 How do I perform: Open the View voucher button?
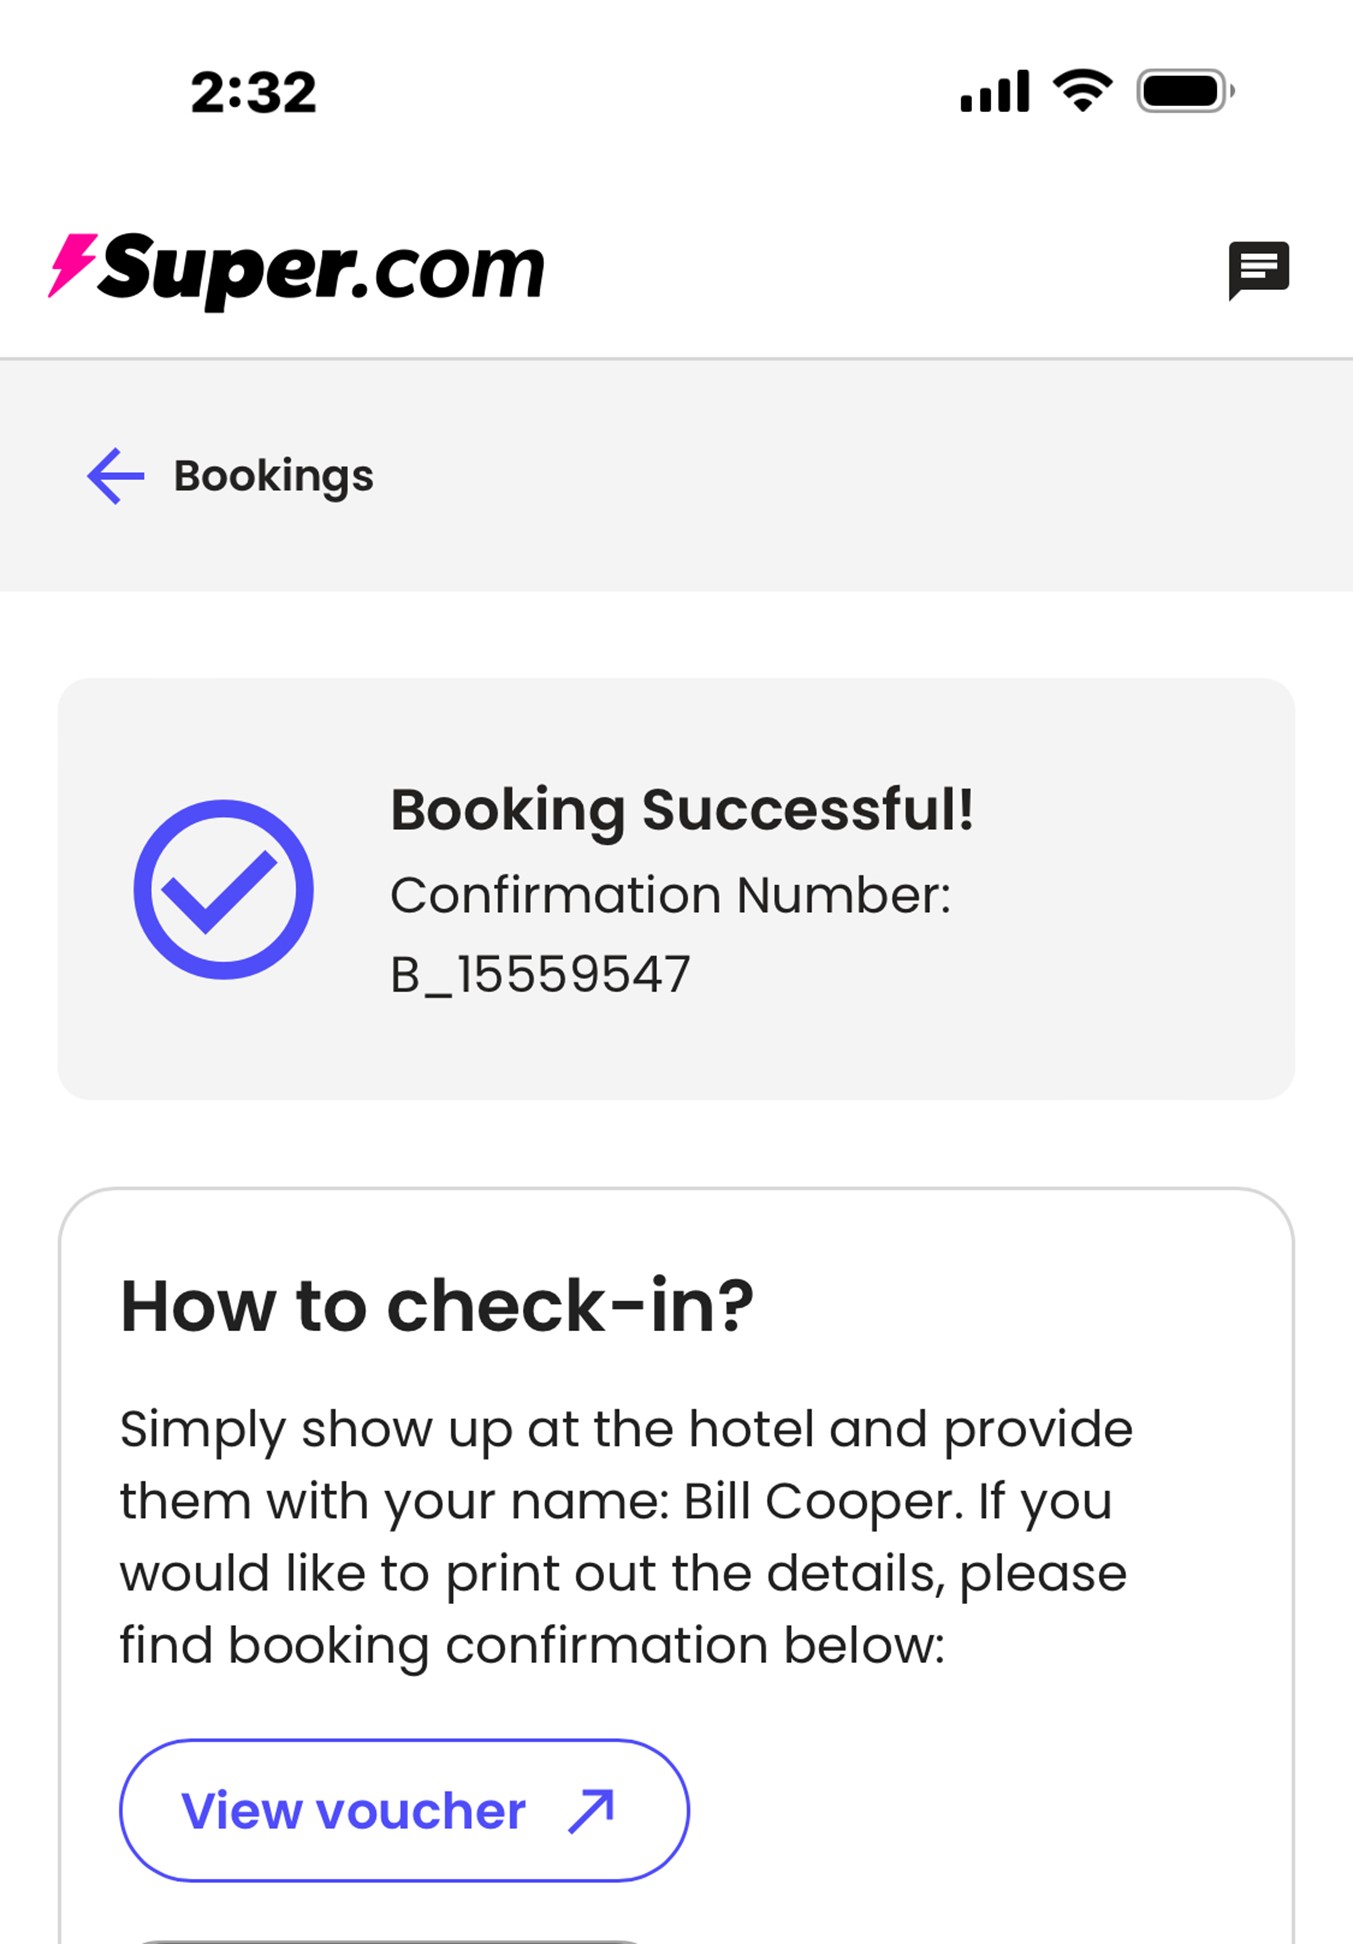(x=404, y=1811)
